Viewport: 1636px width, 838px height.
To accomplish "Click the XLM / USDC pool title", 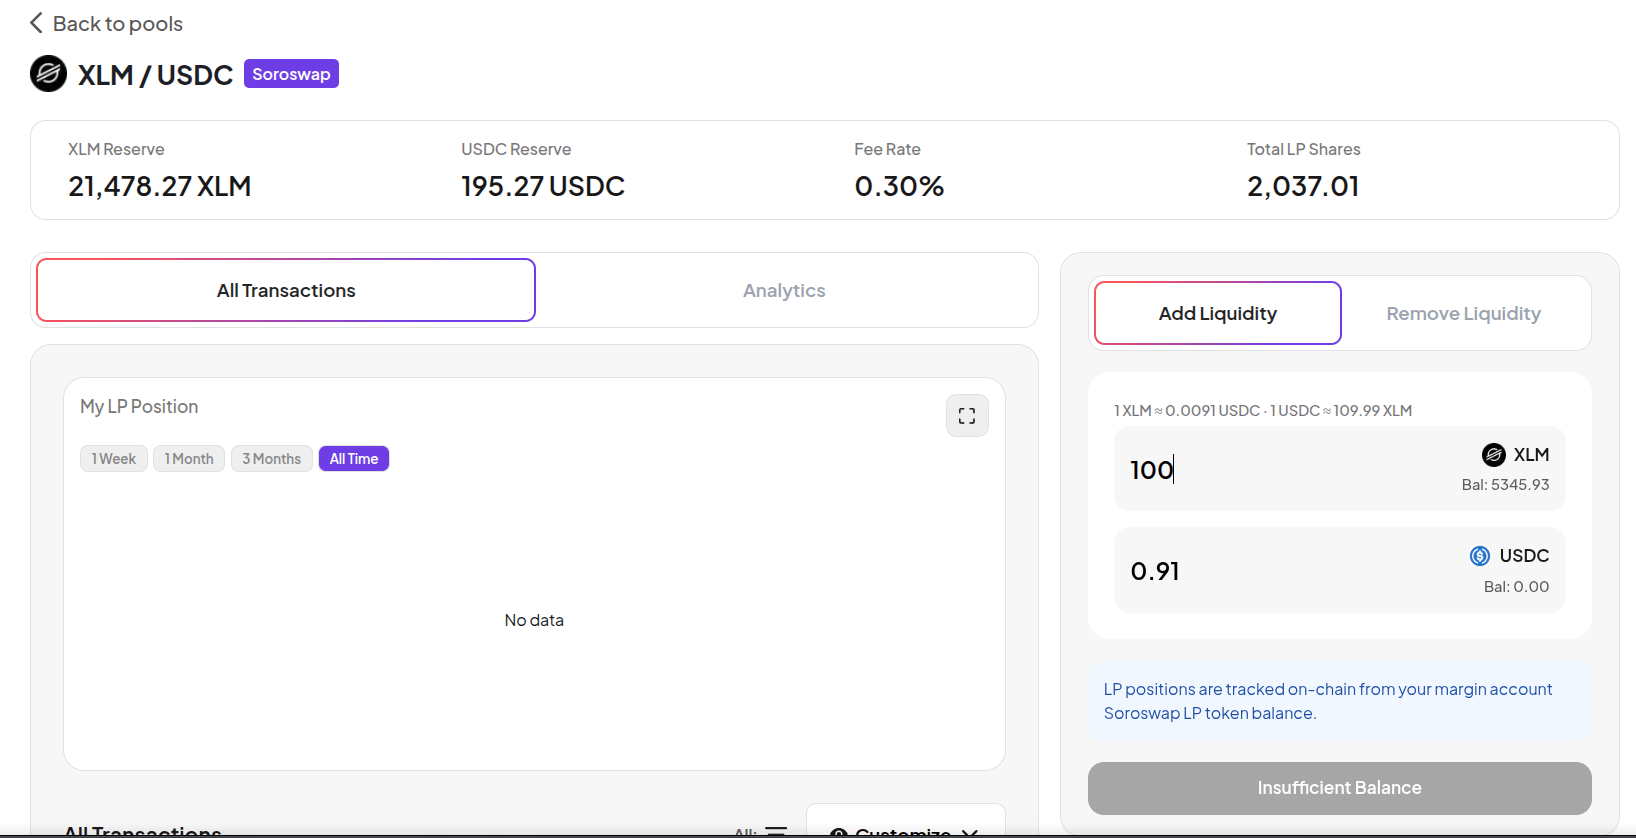I will click(155, 75).
